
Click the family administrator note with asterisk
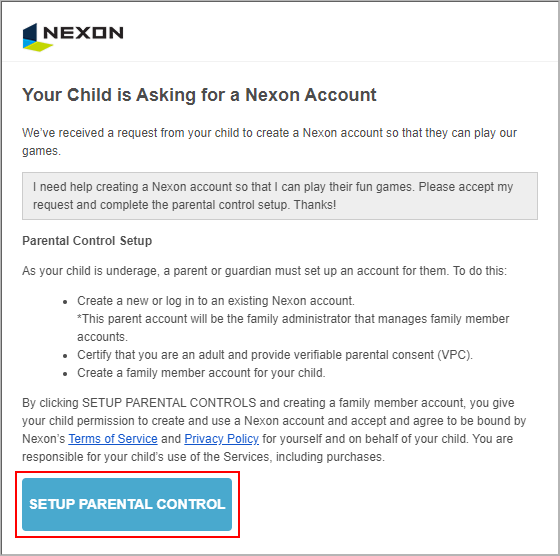point(293,327)
